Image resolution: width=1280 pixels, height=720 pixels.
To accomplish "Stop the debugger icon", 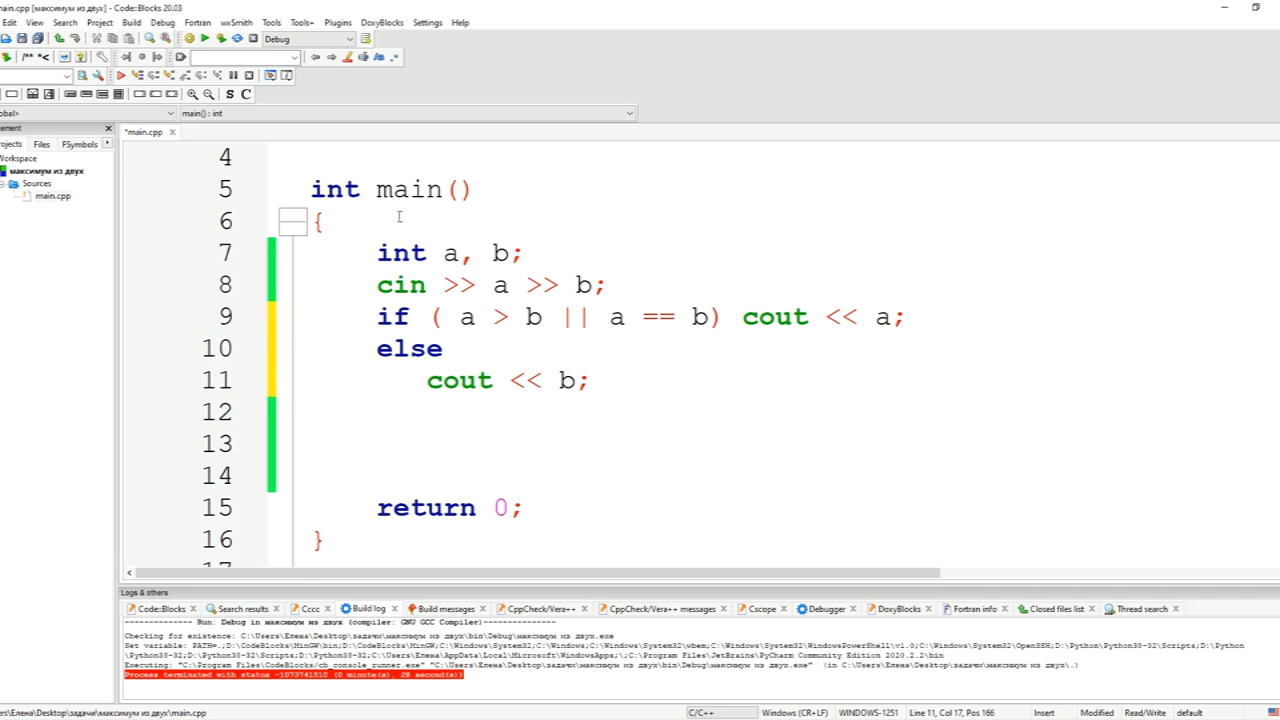I will click(x=249, y=75).
